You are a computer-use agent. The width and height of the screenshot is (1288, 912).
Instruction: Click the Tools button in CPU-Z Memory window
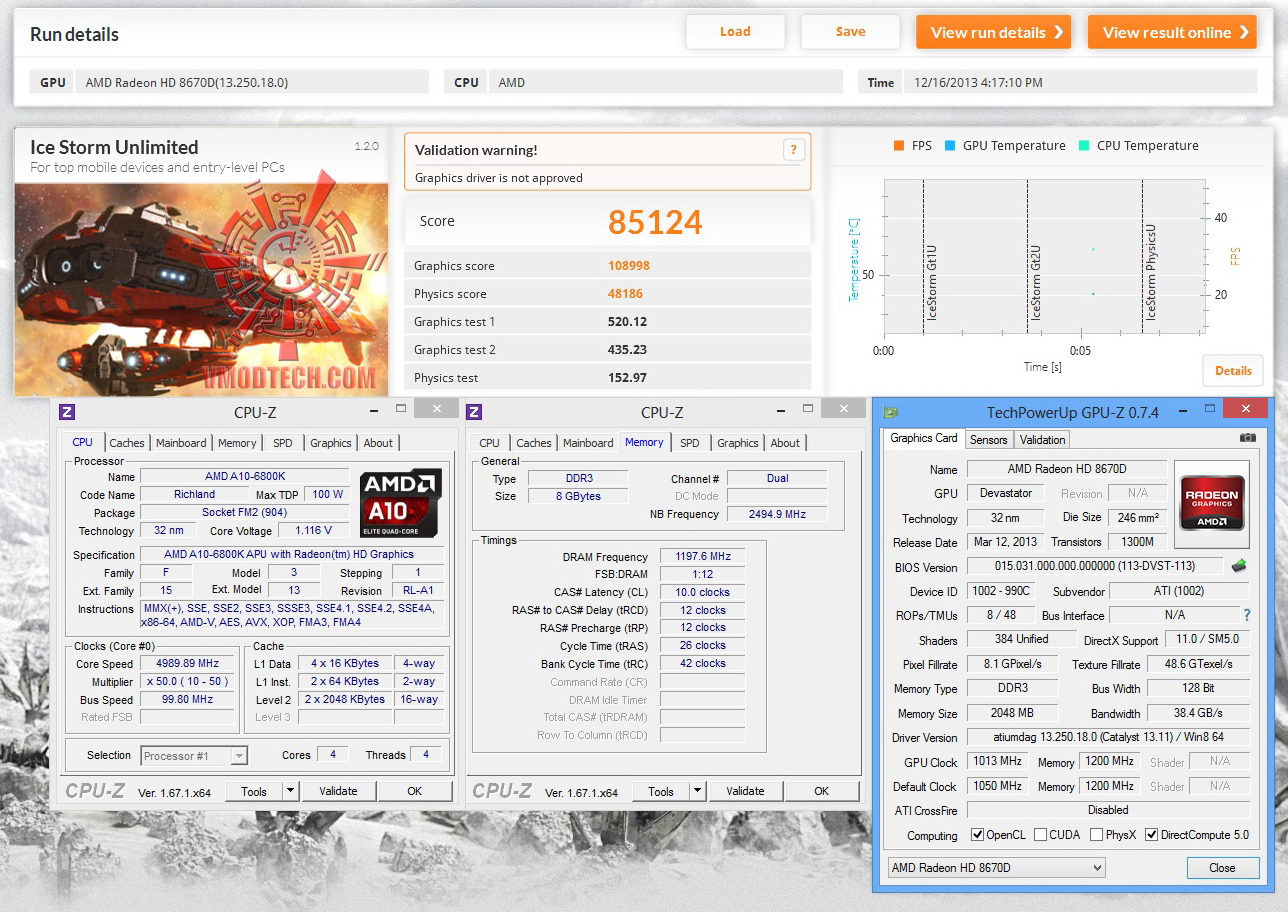point(661,791)
